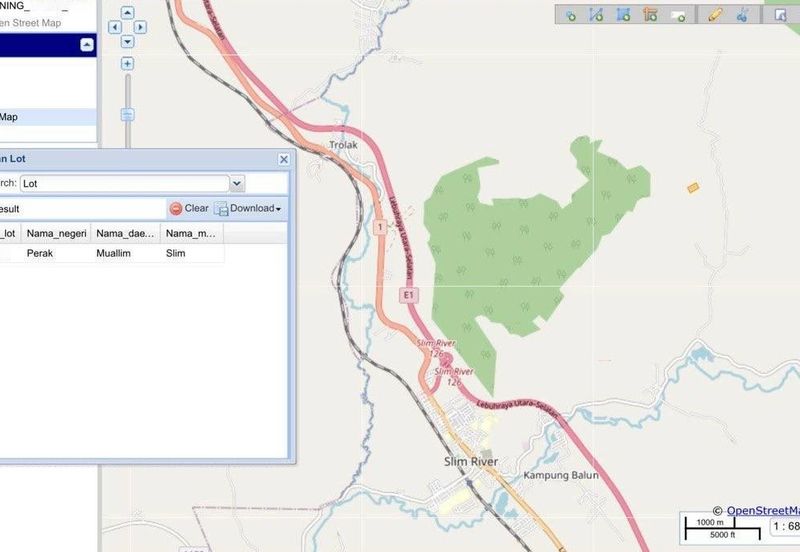Click the zoom slider handle
Image resolution: width=800 pixels, height=552 pixels.
[127, 115]
